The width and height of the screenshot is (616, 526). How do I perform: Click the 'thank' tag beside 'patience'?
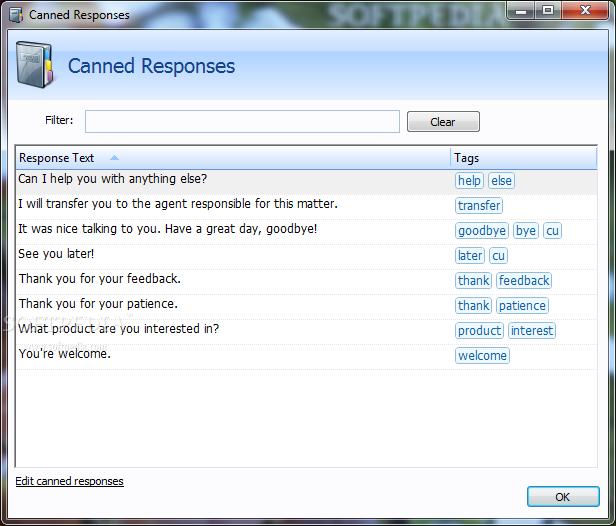pyautogui.click(x=473, y=306)
